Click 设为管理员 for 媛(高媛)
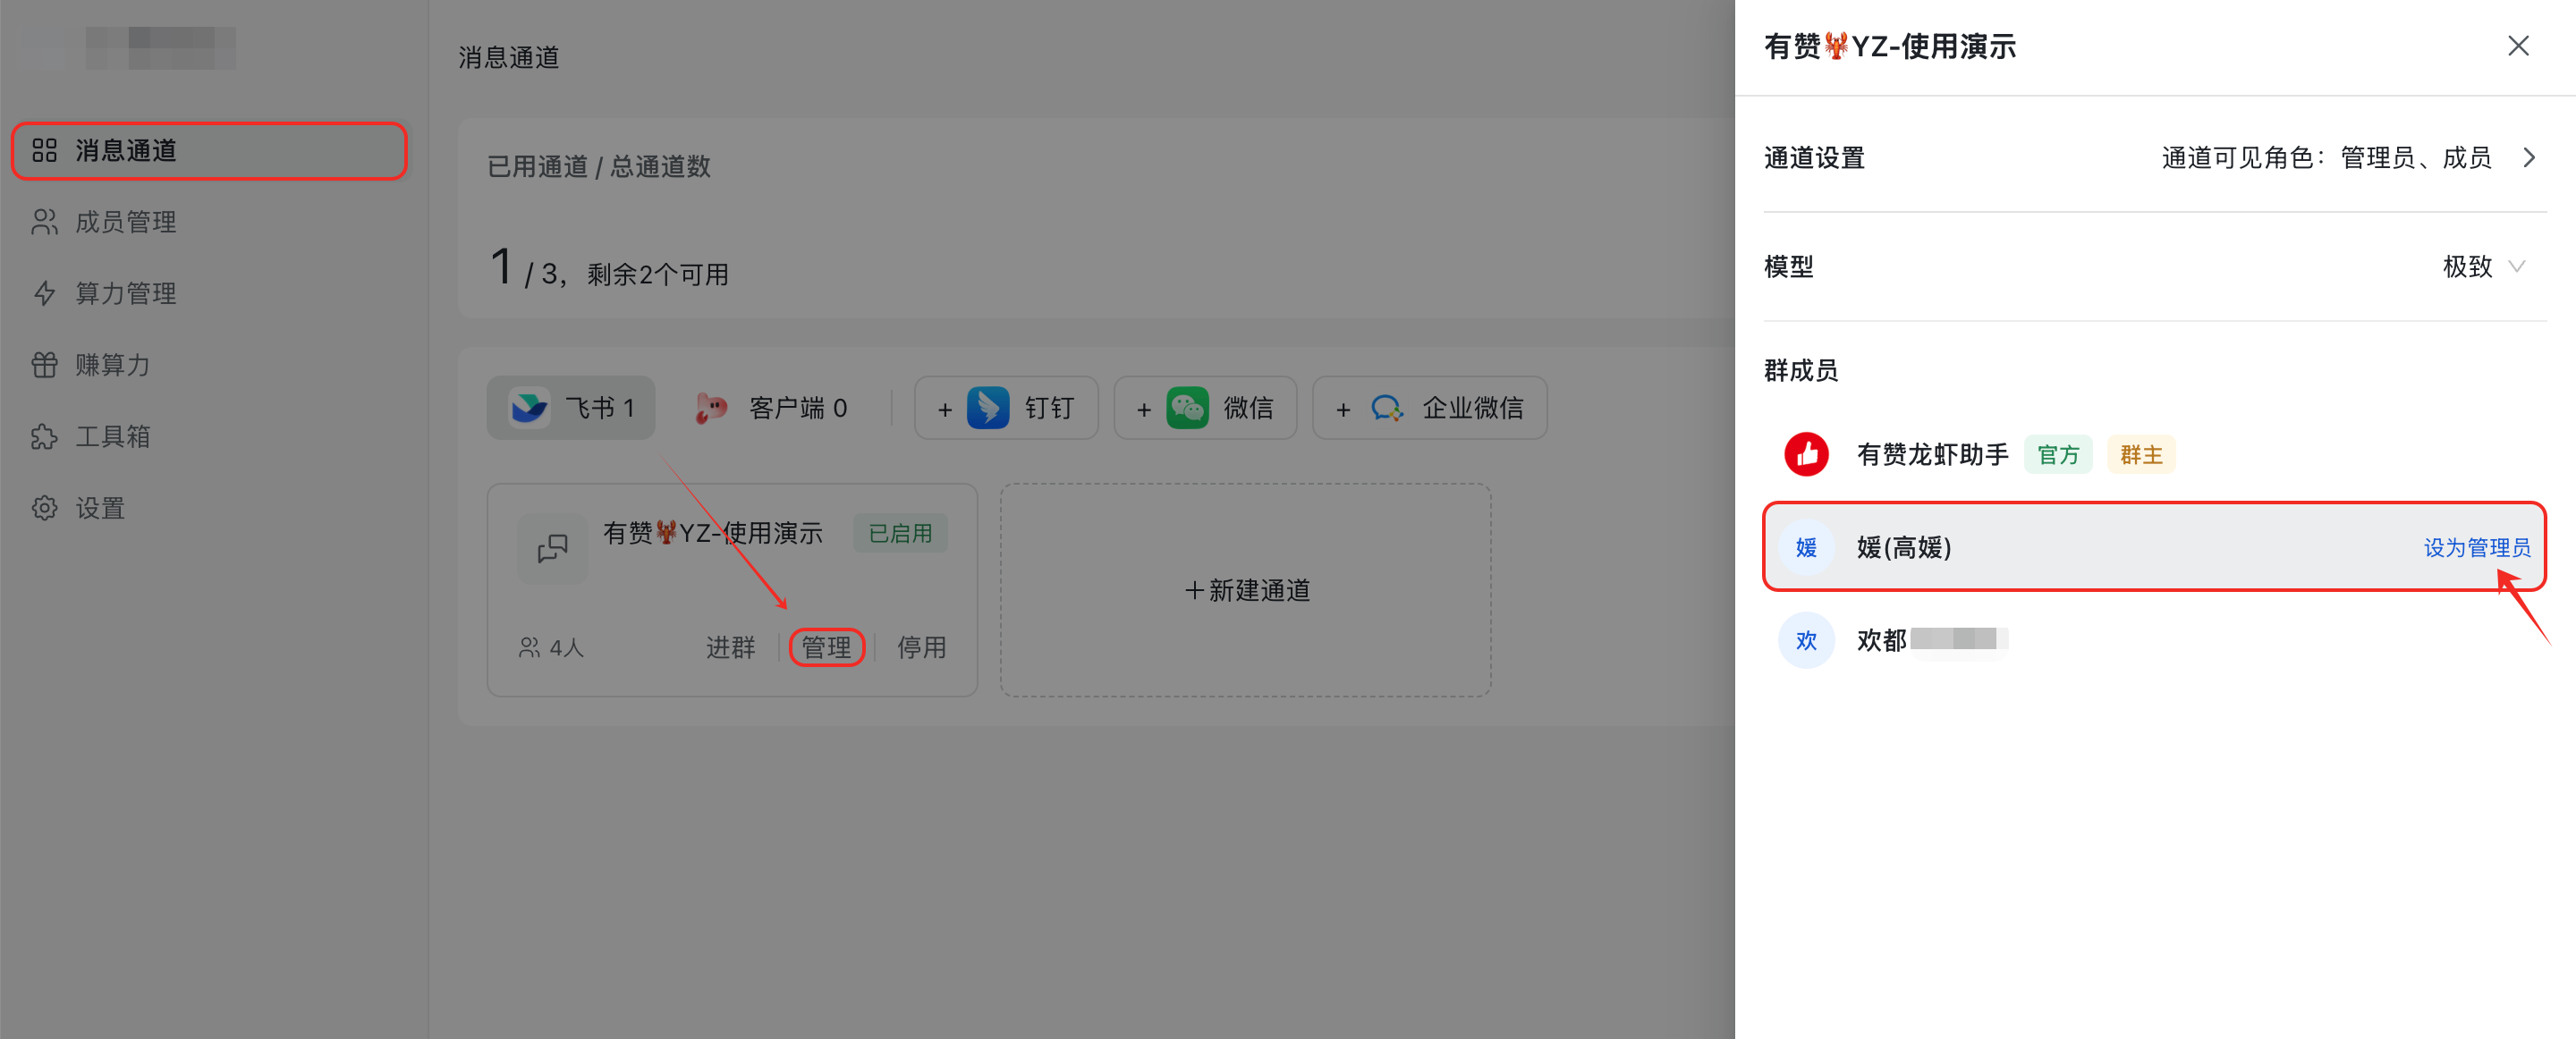 [2476, 548]
